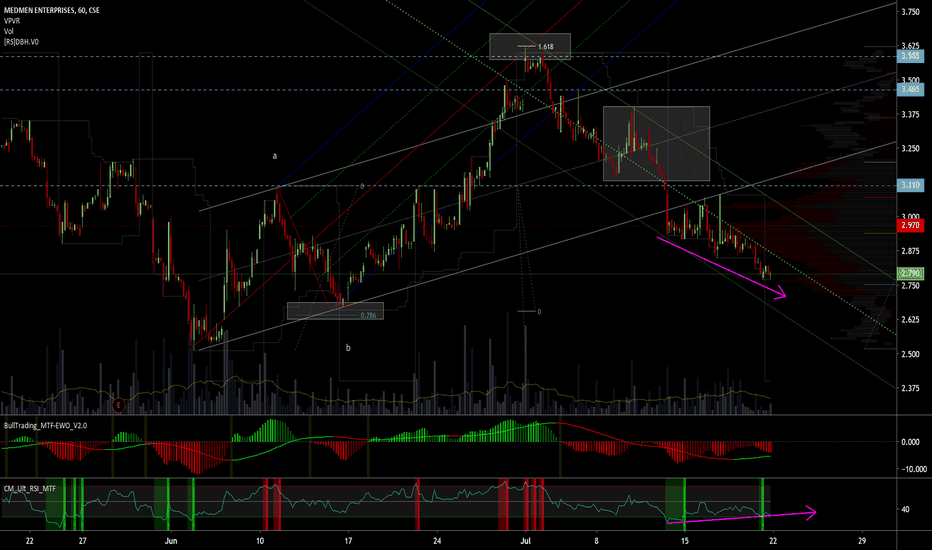Image resolution: width=932 pixels, height=550 pixels.
Task: Click the Vol indicator label
Action: point(8,32)
